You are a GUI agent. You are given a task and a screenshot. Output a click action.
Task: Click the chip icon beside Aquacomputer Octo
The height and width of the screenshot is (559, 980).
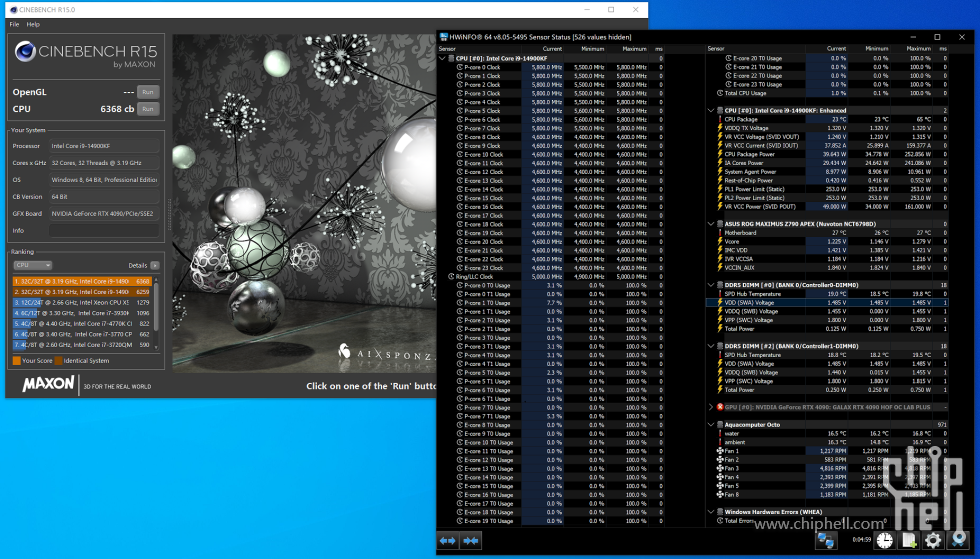point(720,425)
